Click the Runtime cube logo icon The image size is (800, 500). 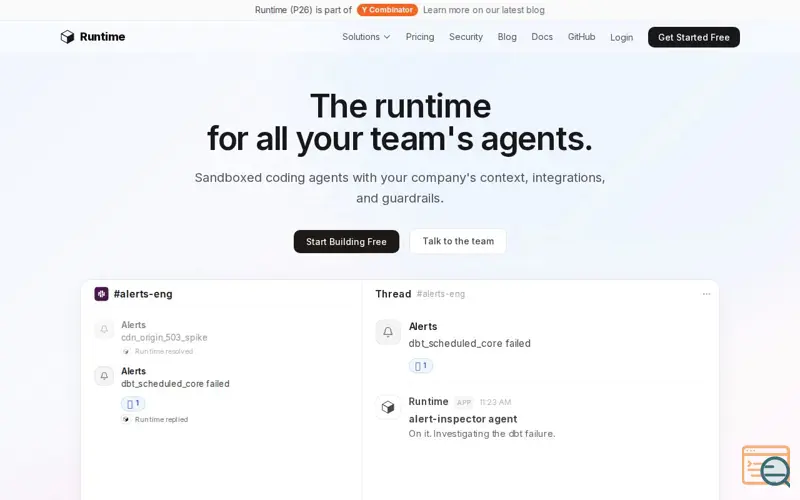[67, 37]
